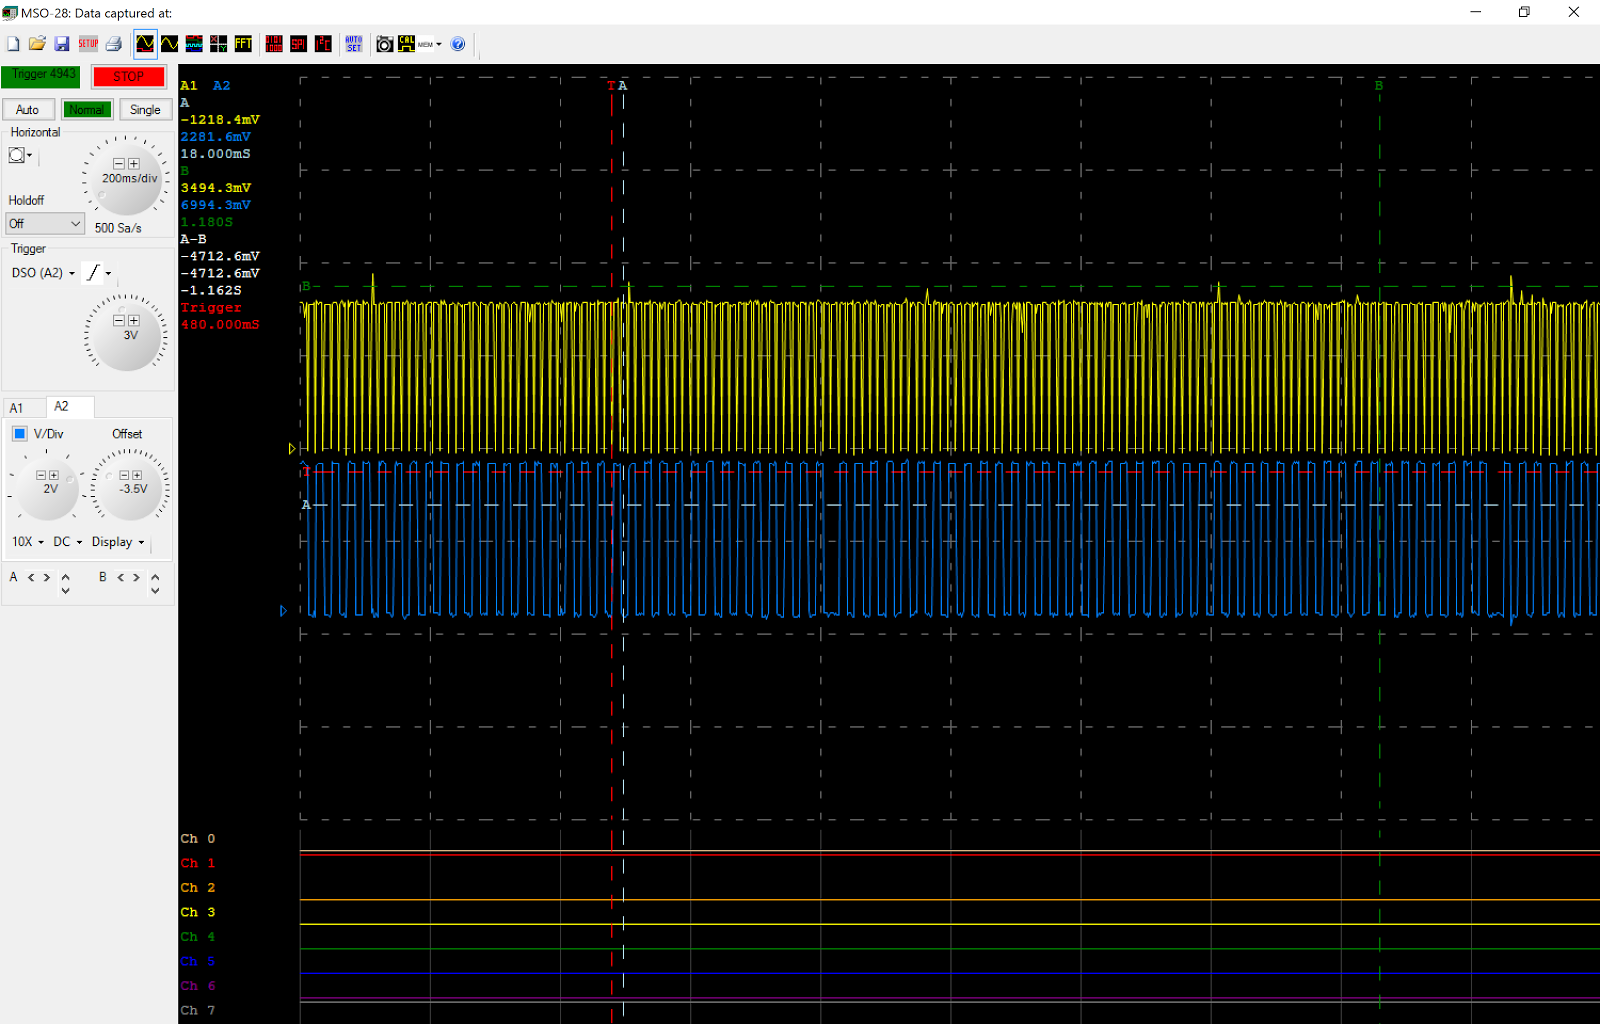Open the DSO (A2) trigger source dropdown
The image size is (1600, 1024).
40,272
